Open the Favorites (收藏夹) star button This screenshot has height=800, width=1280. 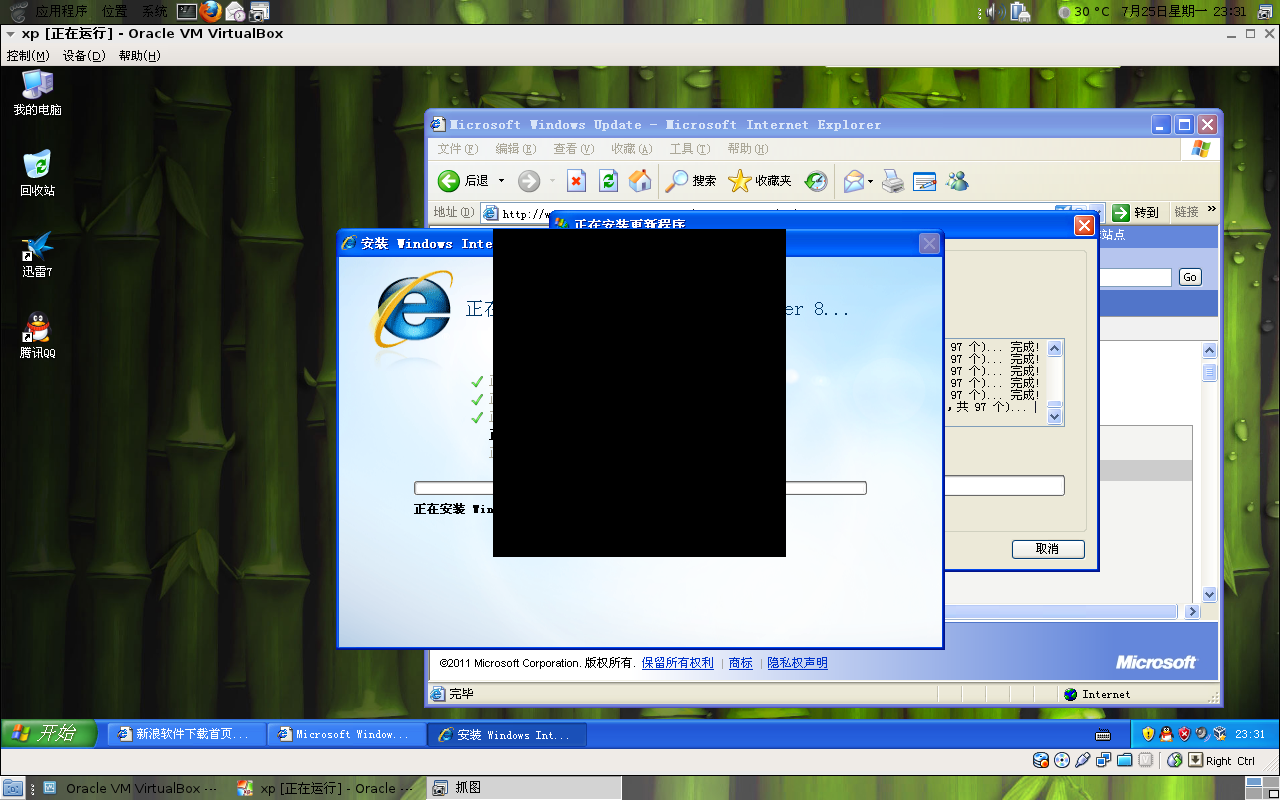(760, 181)
